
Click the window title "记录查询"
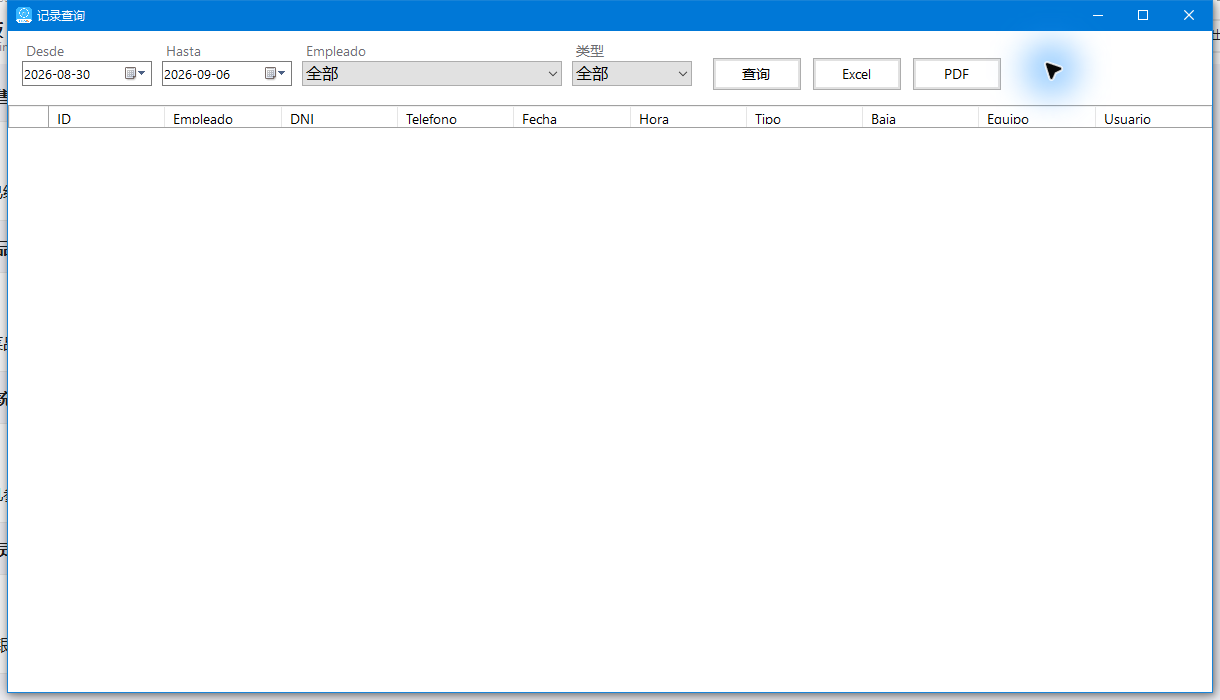coord(61,16)
